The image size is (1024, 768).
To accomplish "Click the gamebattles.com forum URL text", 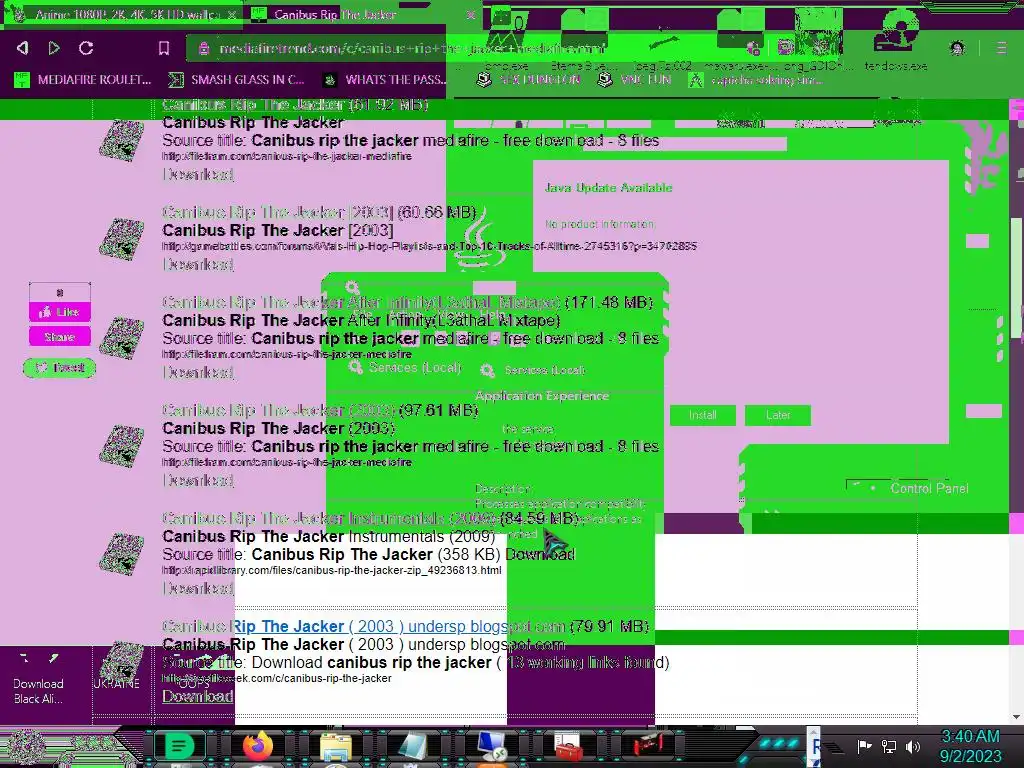I will pyautogui.click(x=429, y=246).
